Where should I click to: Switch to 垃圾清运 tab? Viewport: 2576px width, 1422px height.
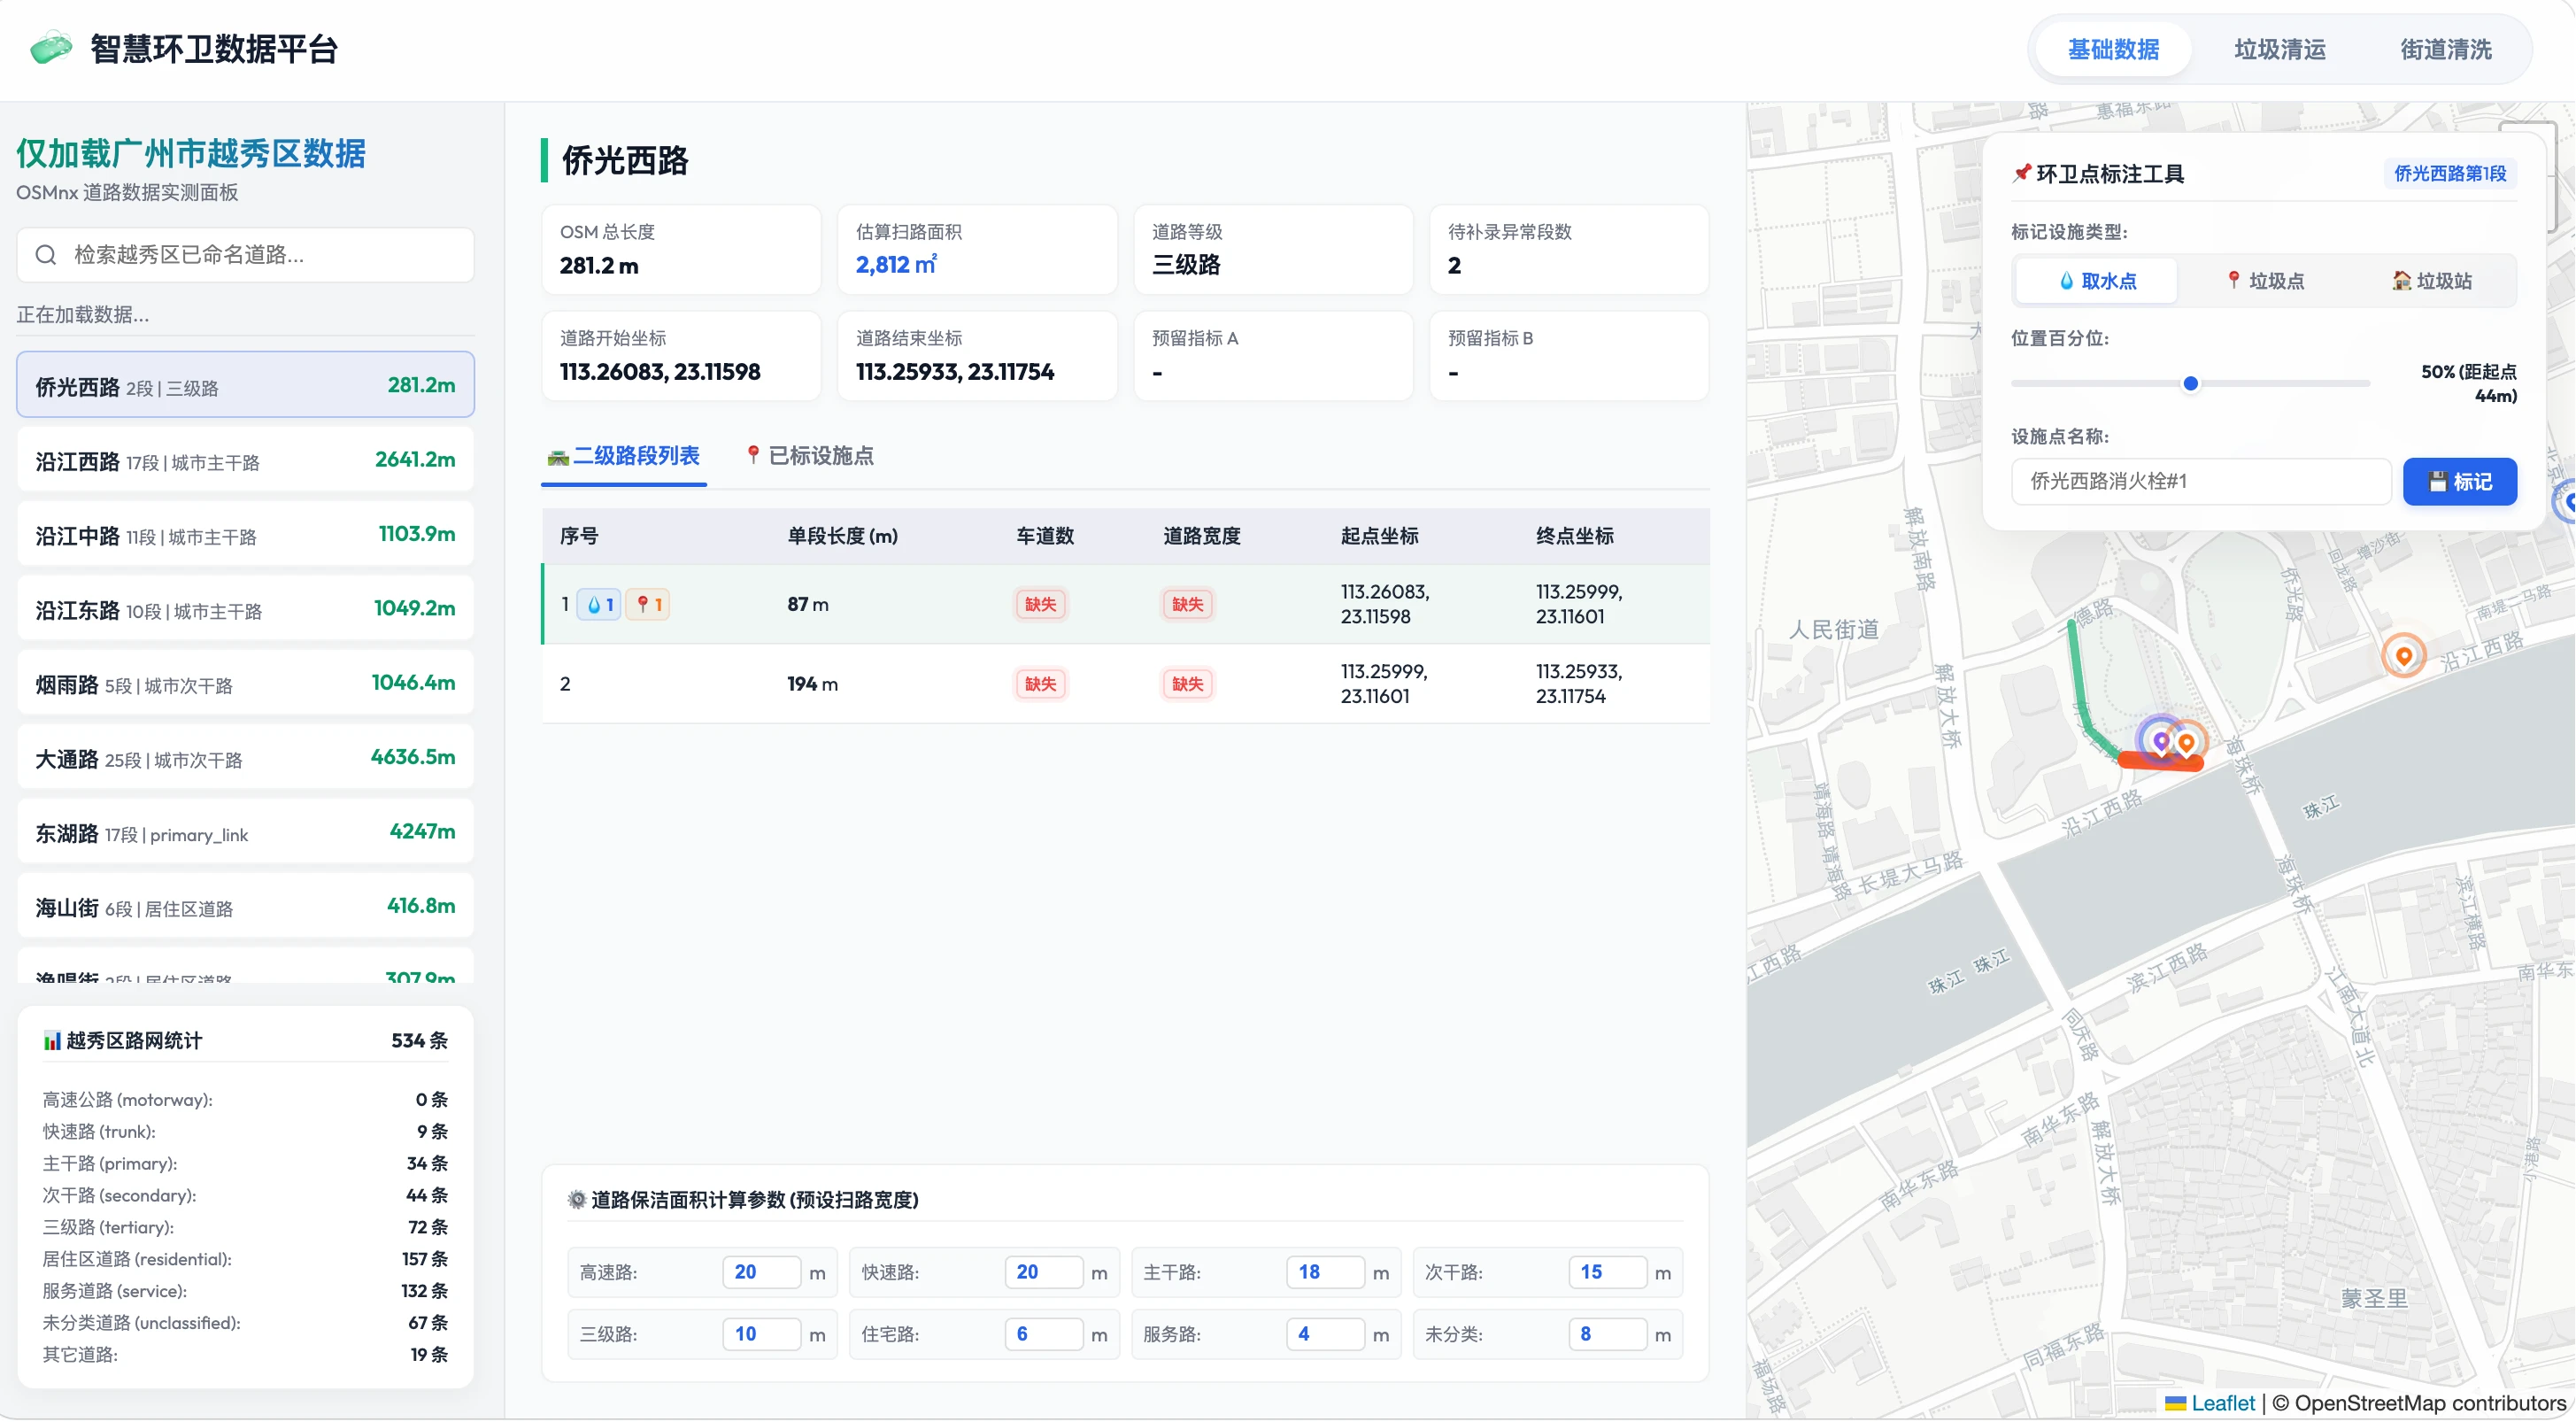point(2280,49)
